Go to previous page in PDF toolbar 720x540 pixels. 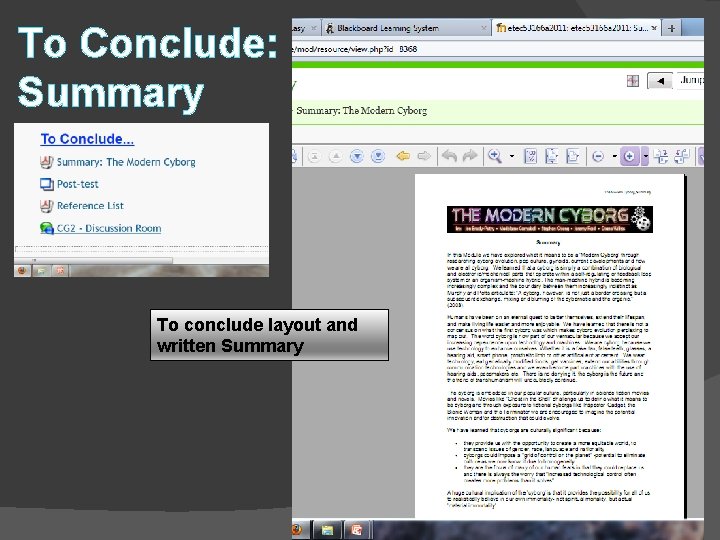336,157
